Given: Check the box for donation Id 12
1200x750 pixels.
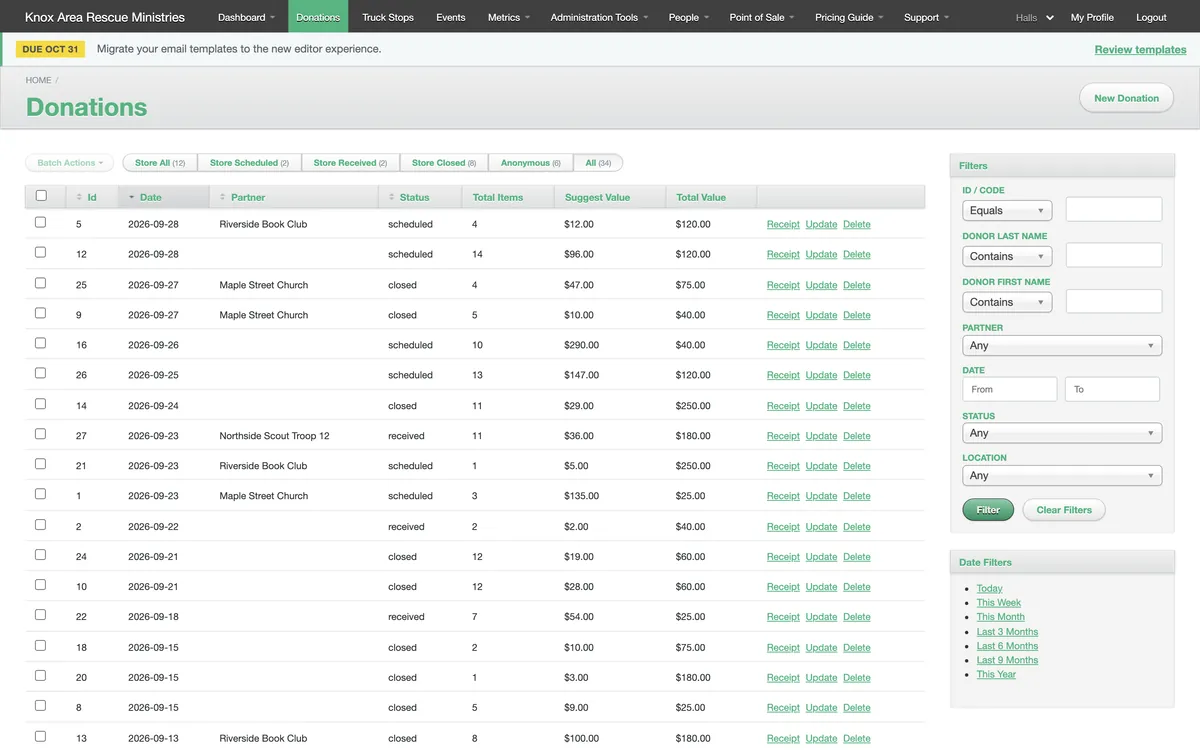Looking at the screenshot, I should (41, 253).
